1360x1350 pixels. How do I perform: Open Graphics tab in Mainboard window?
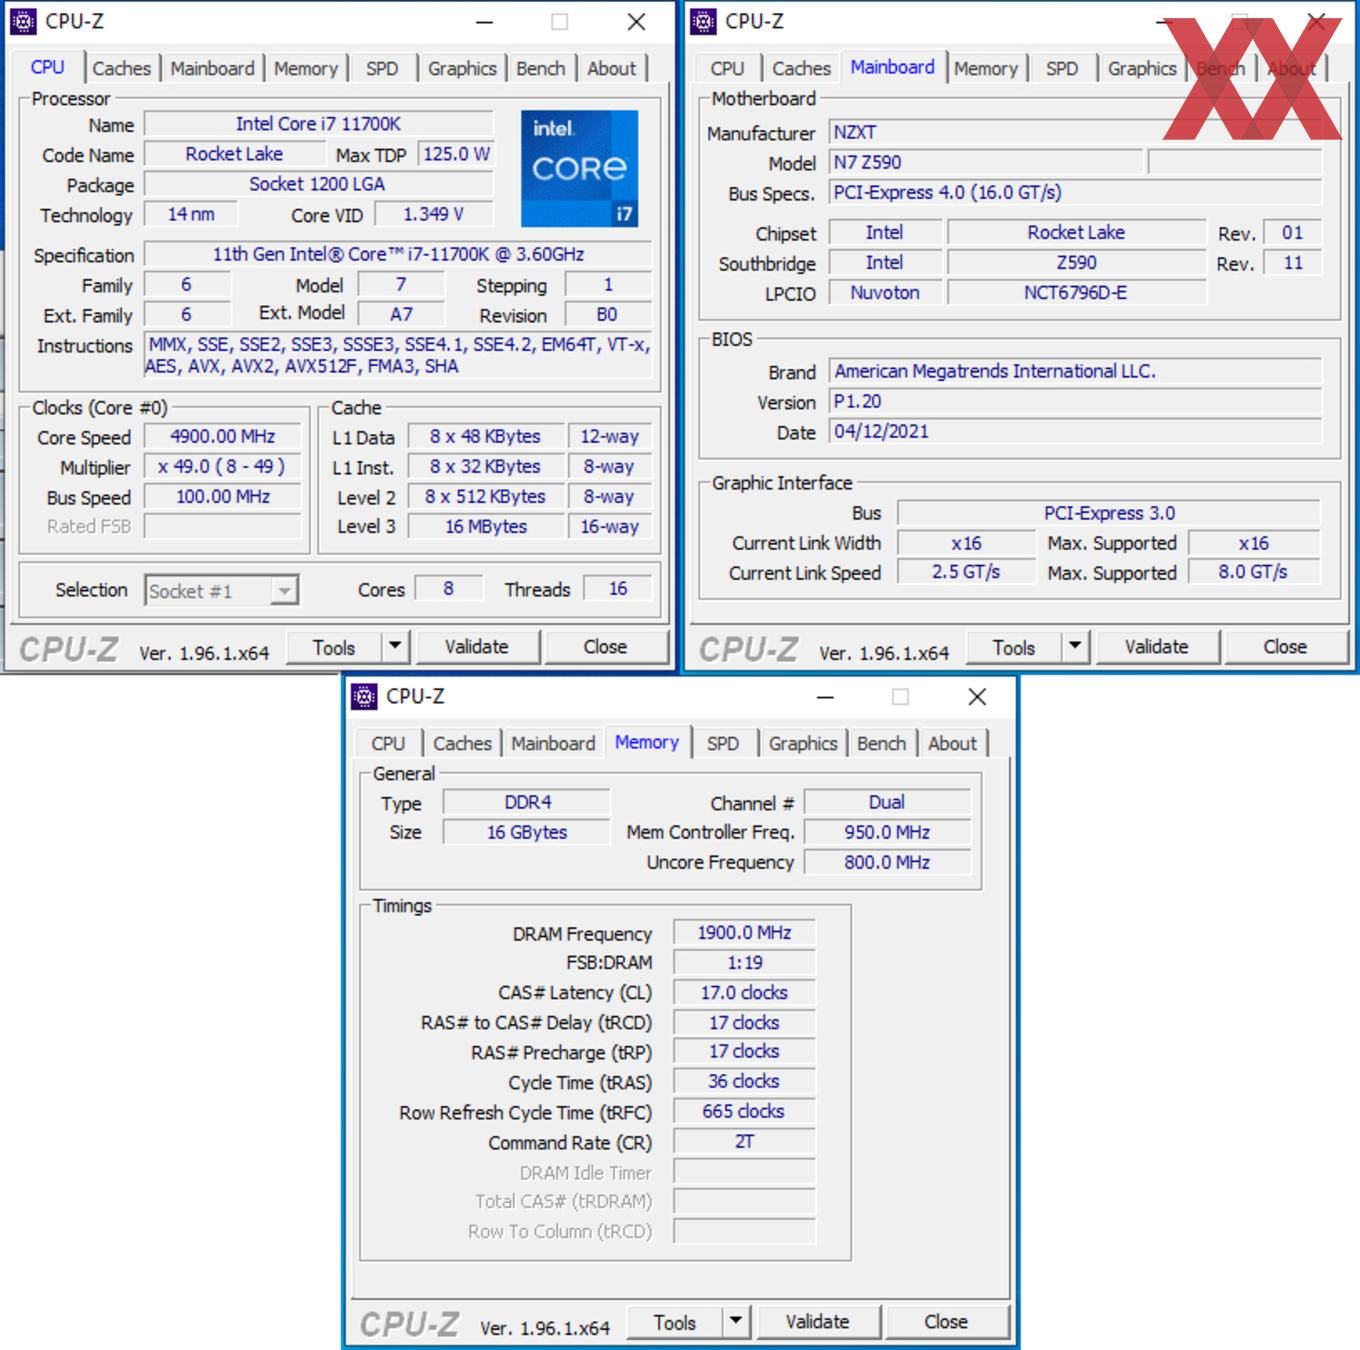(1142, 69)
